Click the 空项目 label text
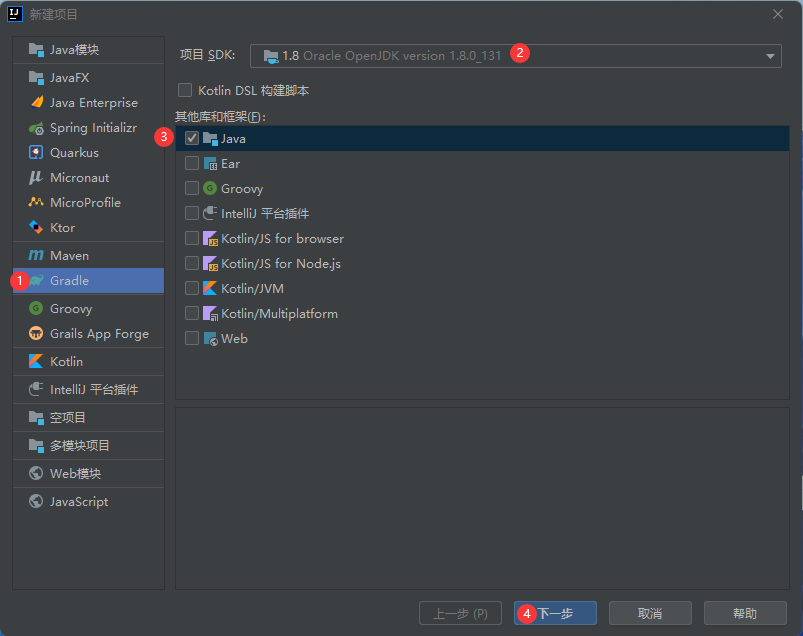Viewport: 803px width, 636px height. point(68,417)
